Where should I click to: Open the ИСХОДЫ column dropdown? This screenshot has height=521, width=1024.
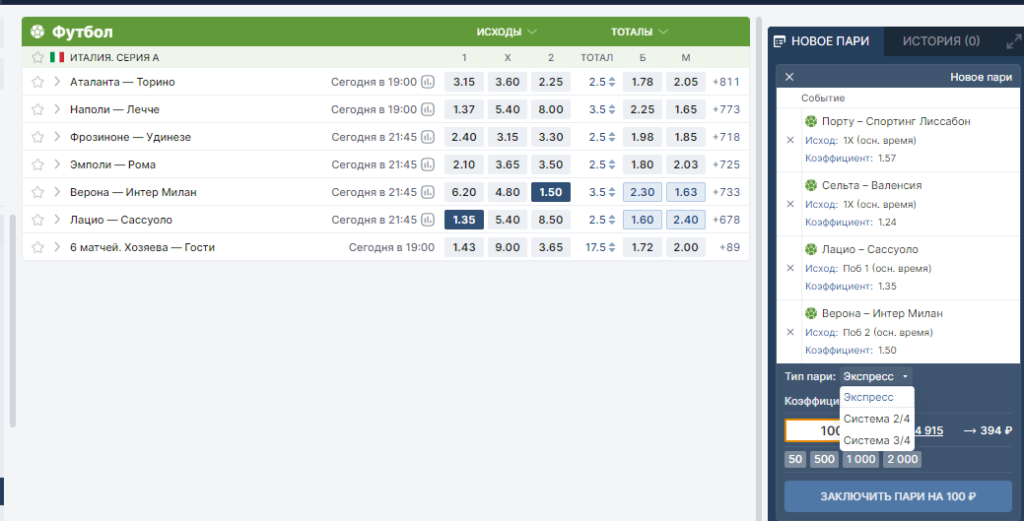pos(507,32)
